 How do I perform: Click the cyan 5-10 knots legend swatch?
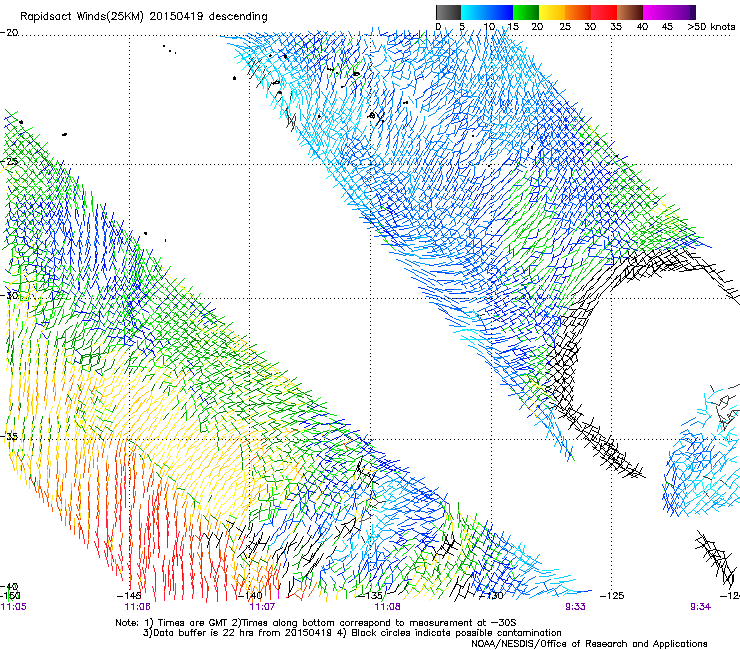(x=473, y=12)
